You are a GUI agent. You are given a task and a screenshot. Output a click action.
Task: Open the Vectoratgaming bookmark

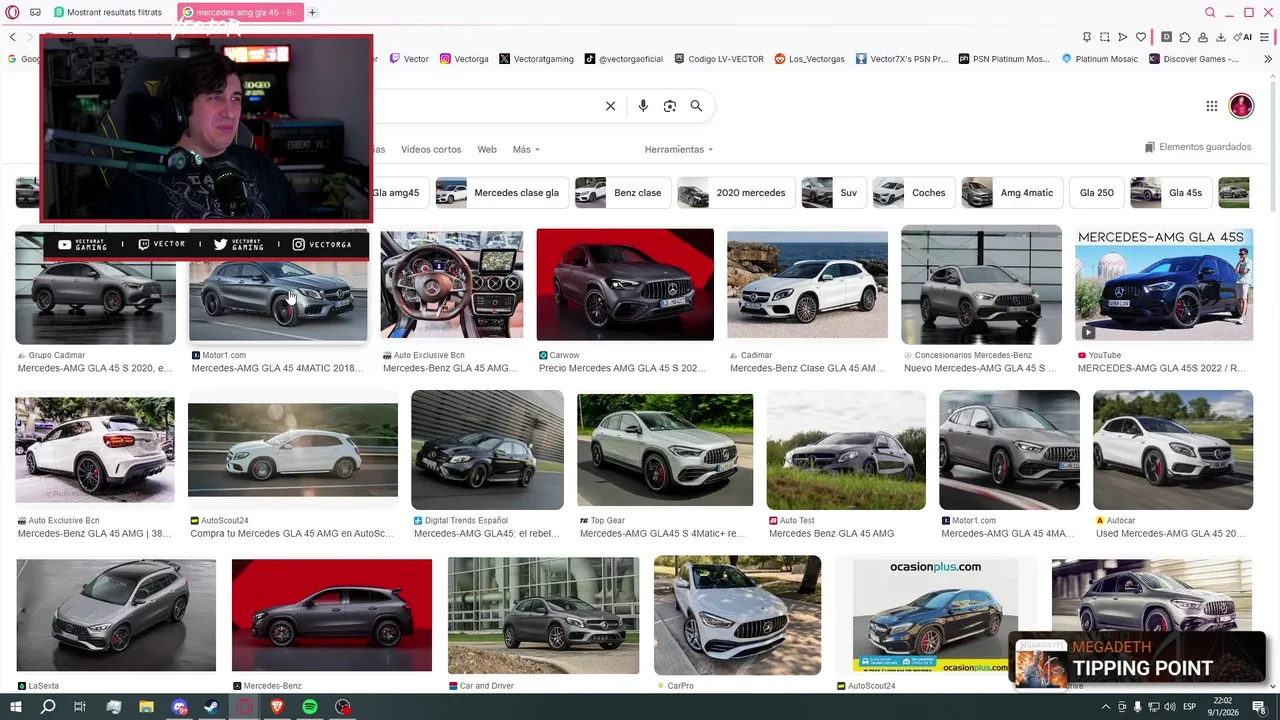pyautogui.click(x=536, y=59)
